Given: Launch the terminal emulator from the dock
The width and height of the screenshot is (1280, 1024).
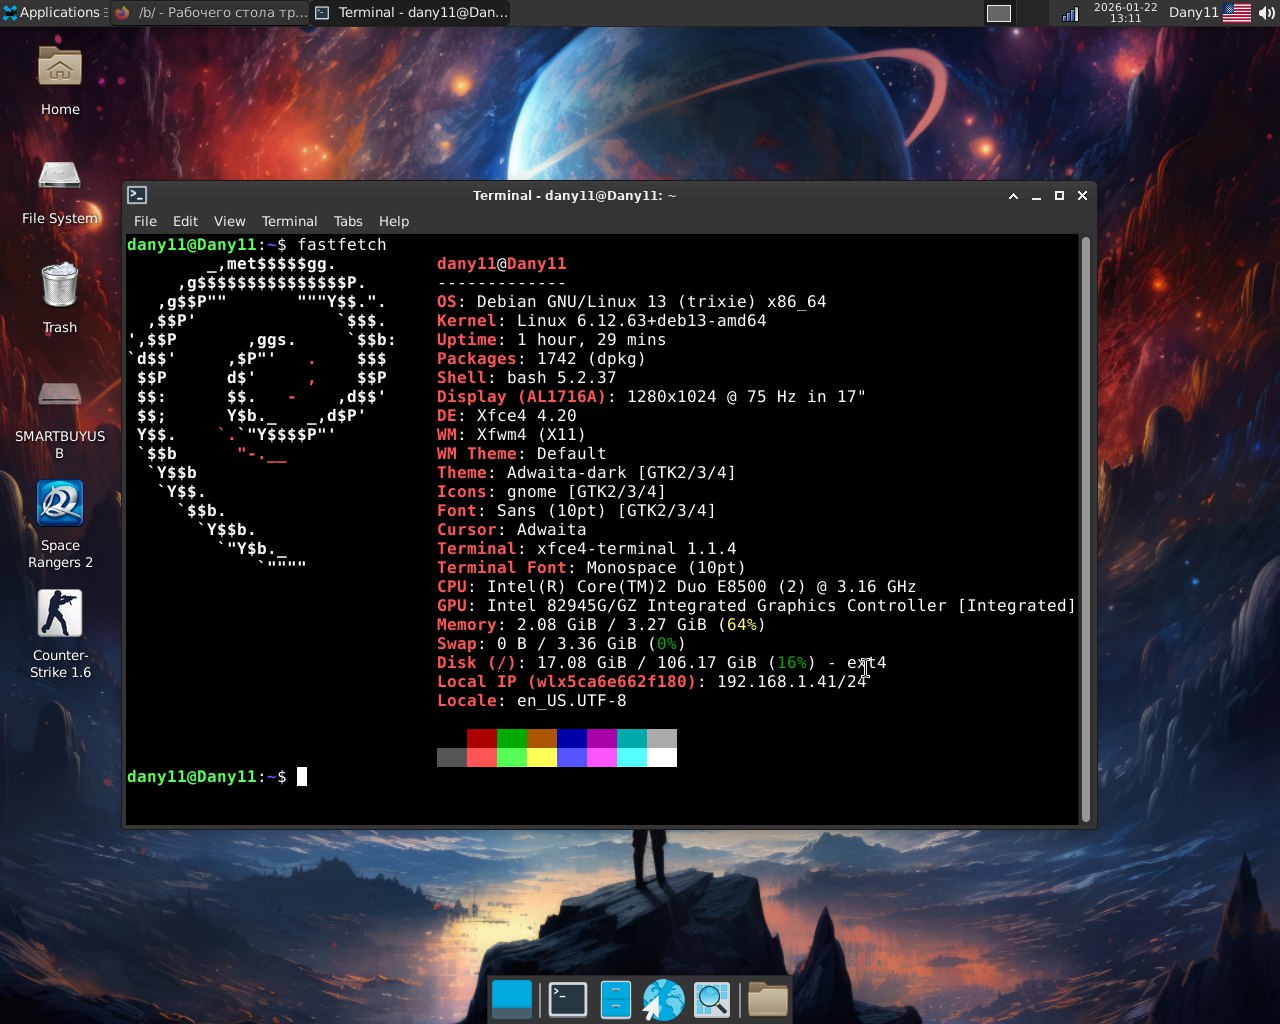Looking at the screenshot, I should tap(568, 999).
